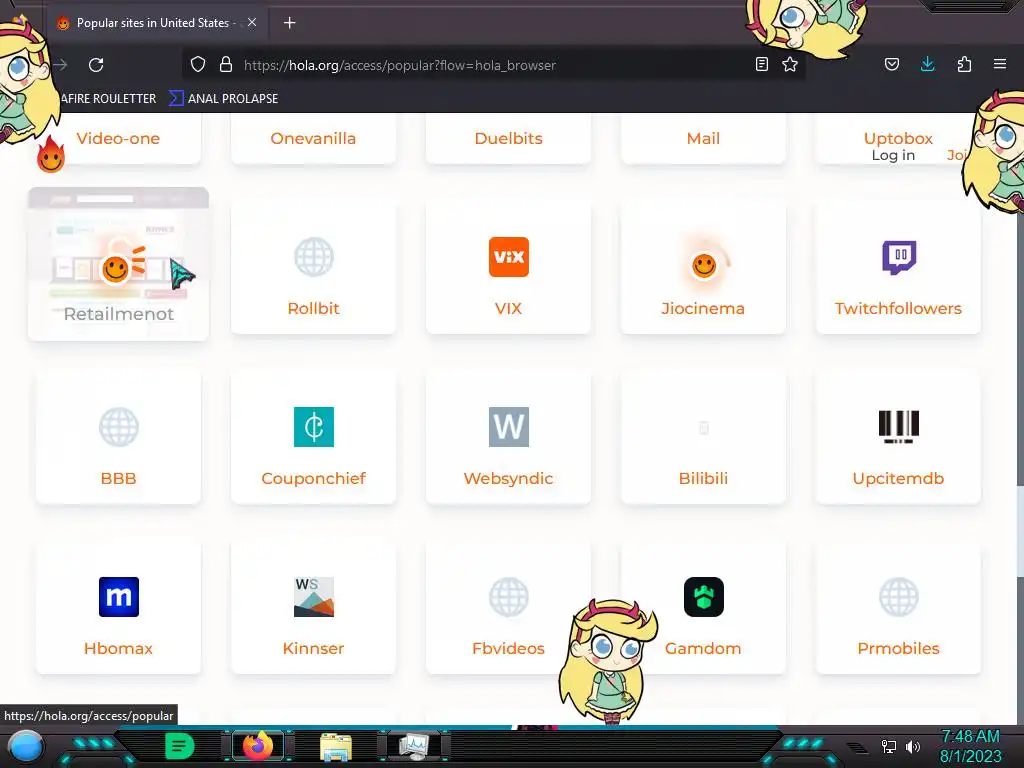This screenshot has height=768, width=1024.
Task: Open a new tab with plus button
Action: [289, 23]
